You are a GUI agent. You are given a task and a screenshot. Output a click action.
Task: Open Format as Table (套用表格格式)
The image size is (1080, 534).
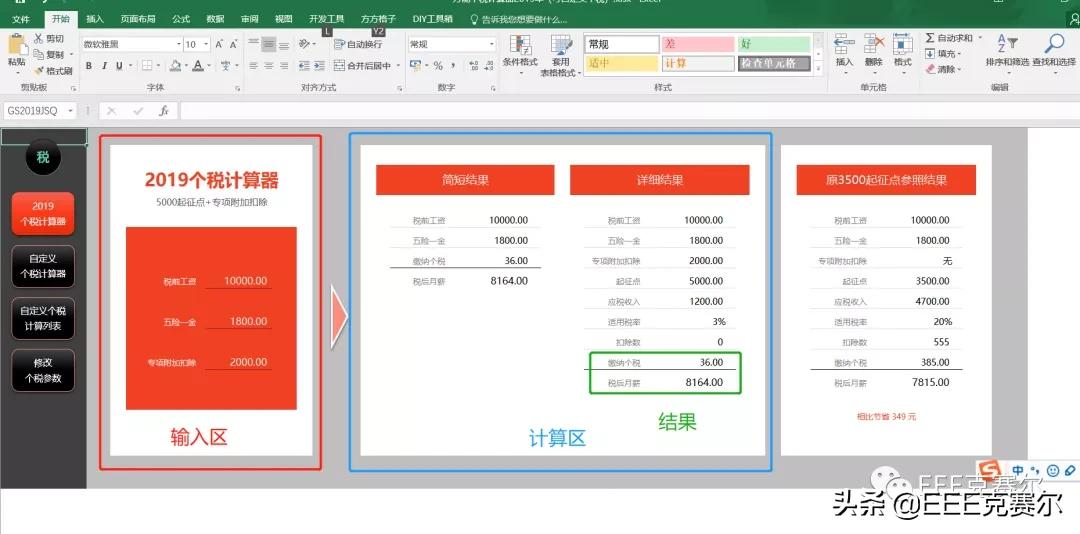pyautogui.click(x=561, y=55)
